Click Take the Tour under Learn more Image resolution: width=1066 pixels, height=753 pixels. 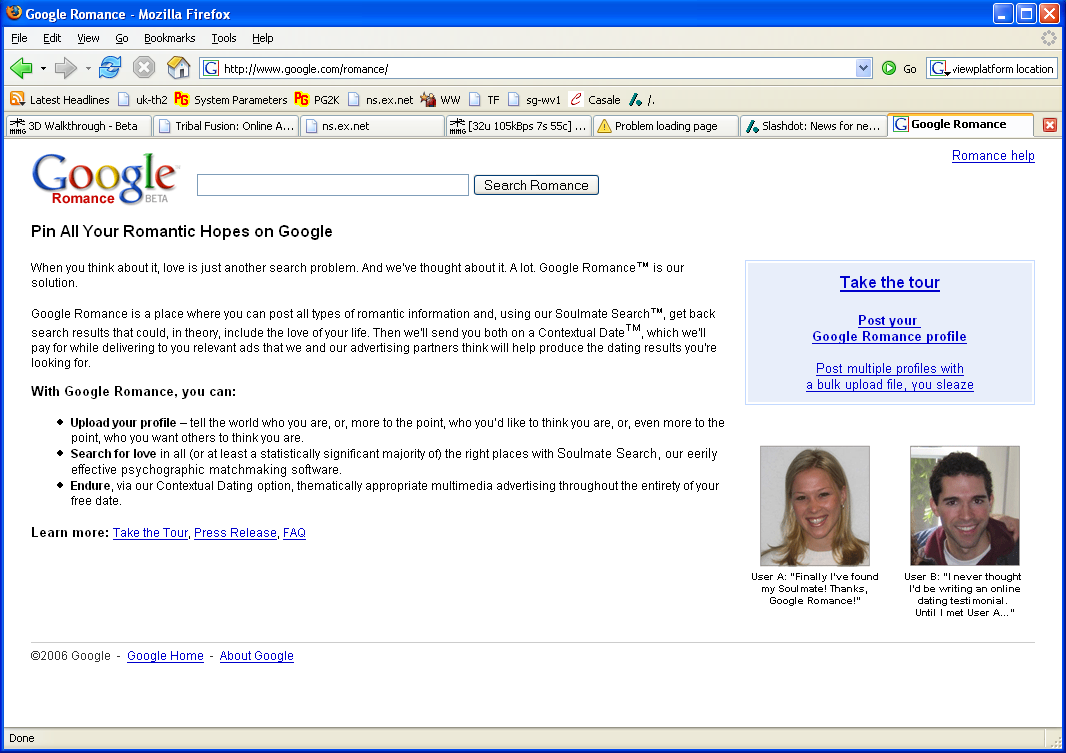pos(150,533)
